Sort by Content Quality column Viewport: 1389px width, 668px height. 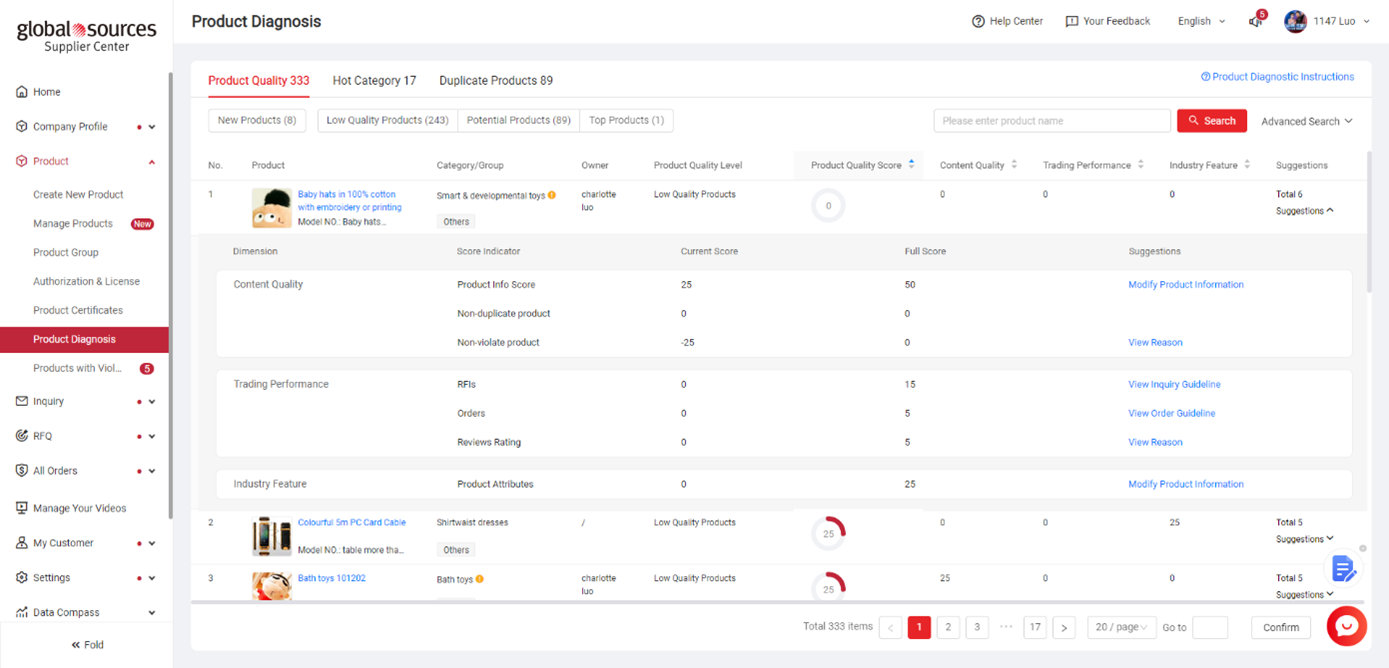coord(1014,165)
